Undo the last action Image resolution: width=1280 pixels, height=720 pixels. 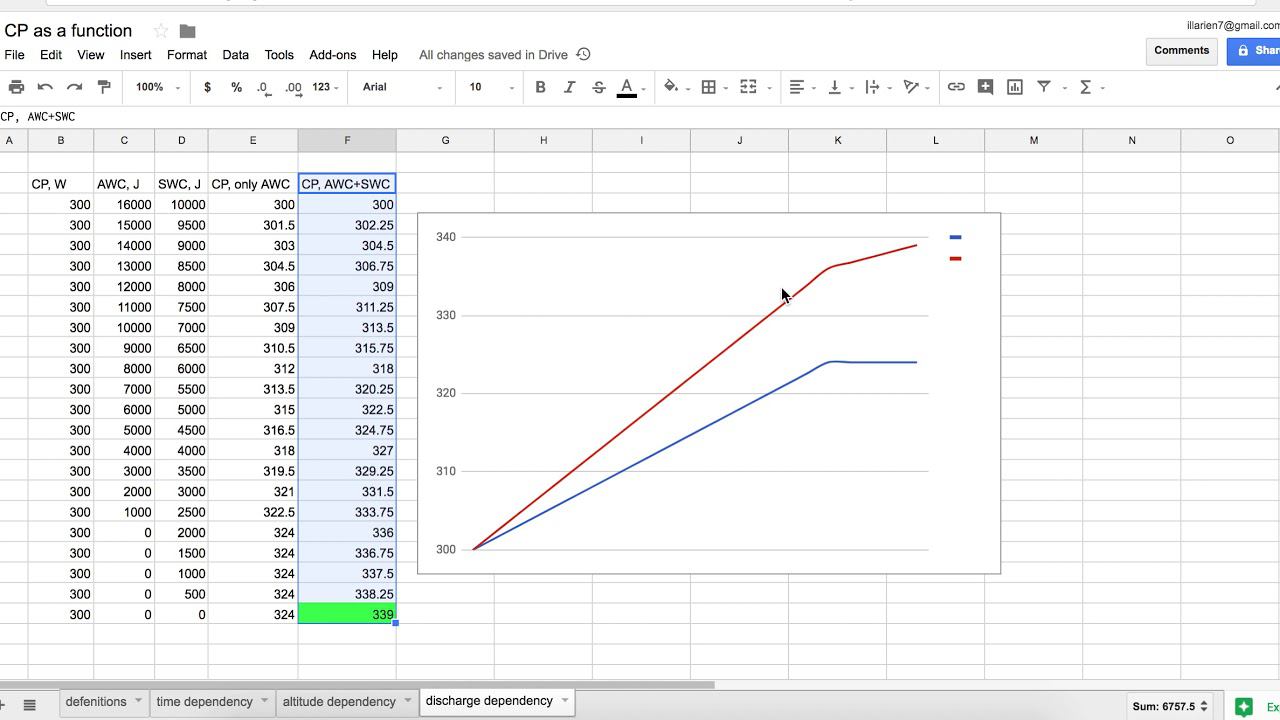pos(45,88)
